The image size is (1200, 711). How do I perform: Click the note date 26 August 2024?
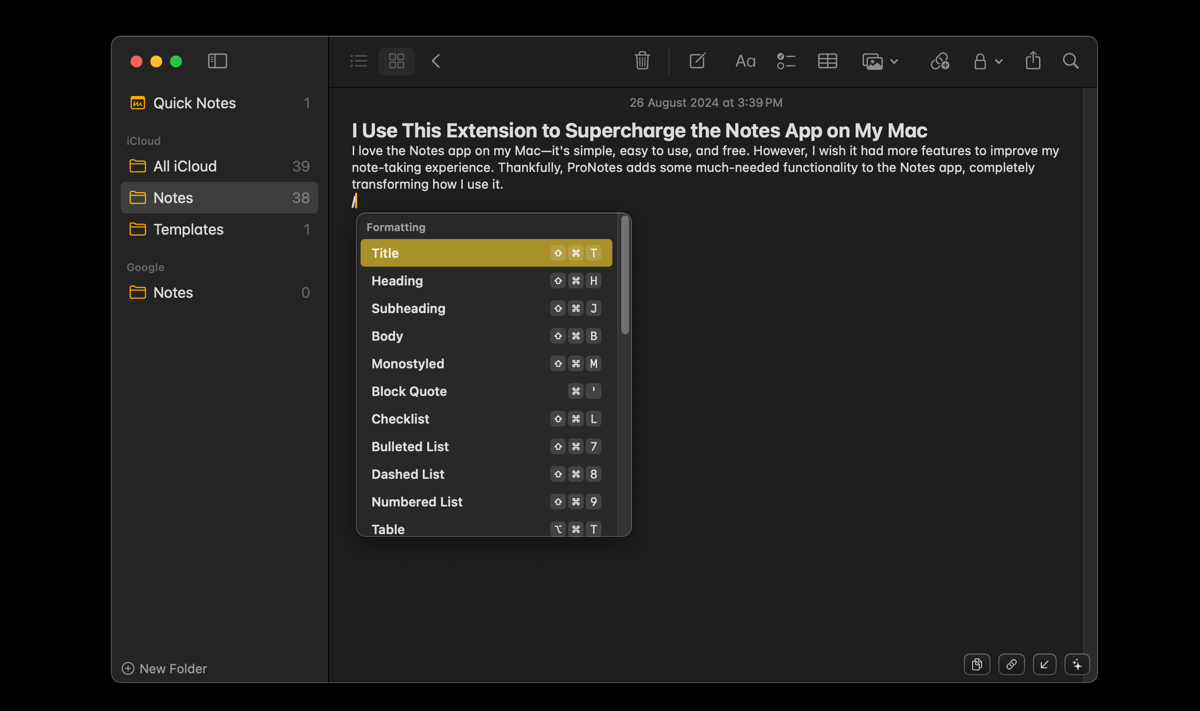[x=706, y=102]
